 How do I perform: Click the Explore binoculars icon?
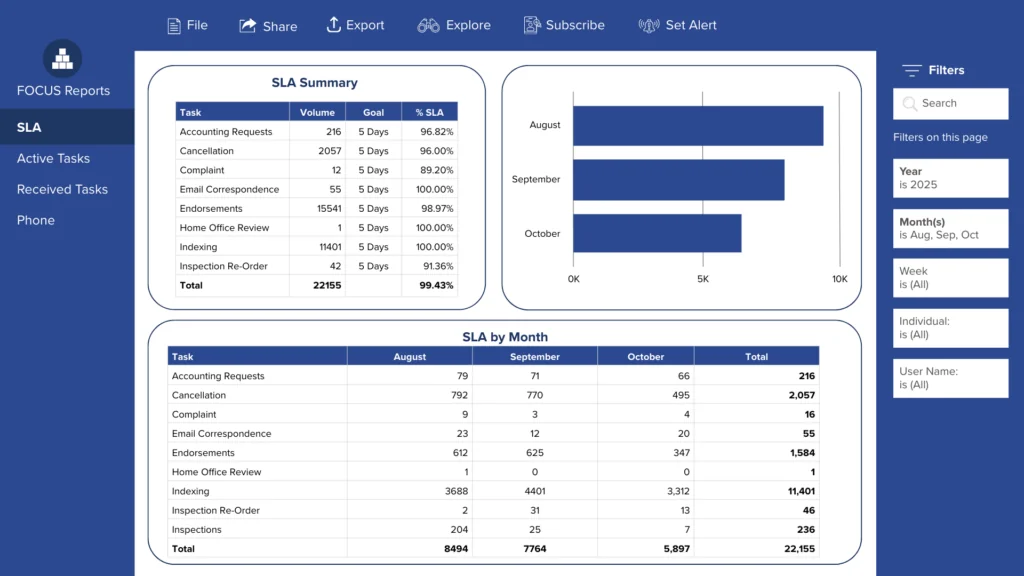[429, 25]
